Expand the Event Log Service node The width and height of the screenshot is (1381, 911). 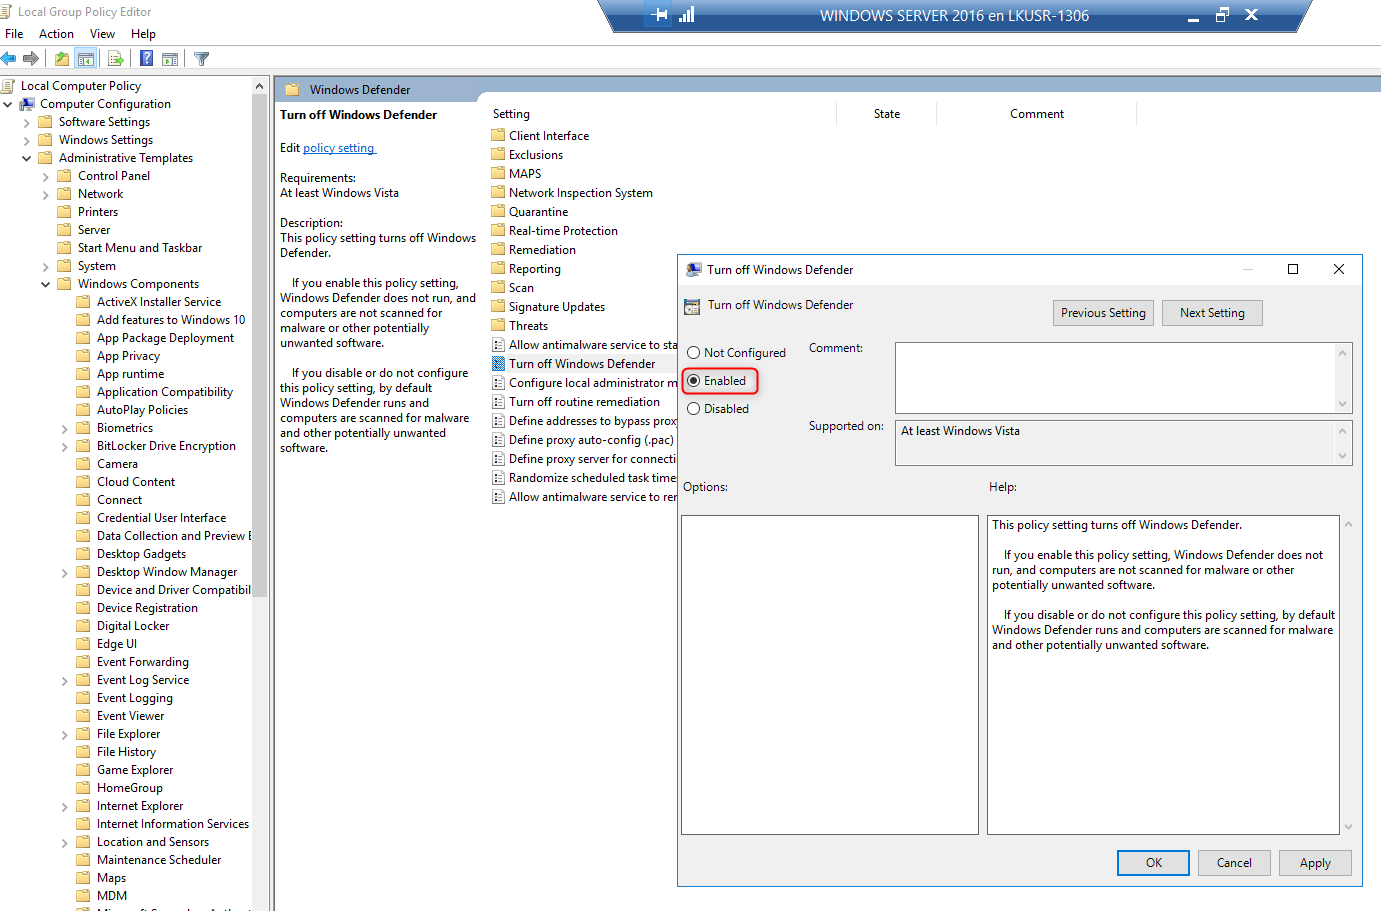pyautogui.click(x=65, y=680)
